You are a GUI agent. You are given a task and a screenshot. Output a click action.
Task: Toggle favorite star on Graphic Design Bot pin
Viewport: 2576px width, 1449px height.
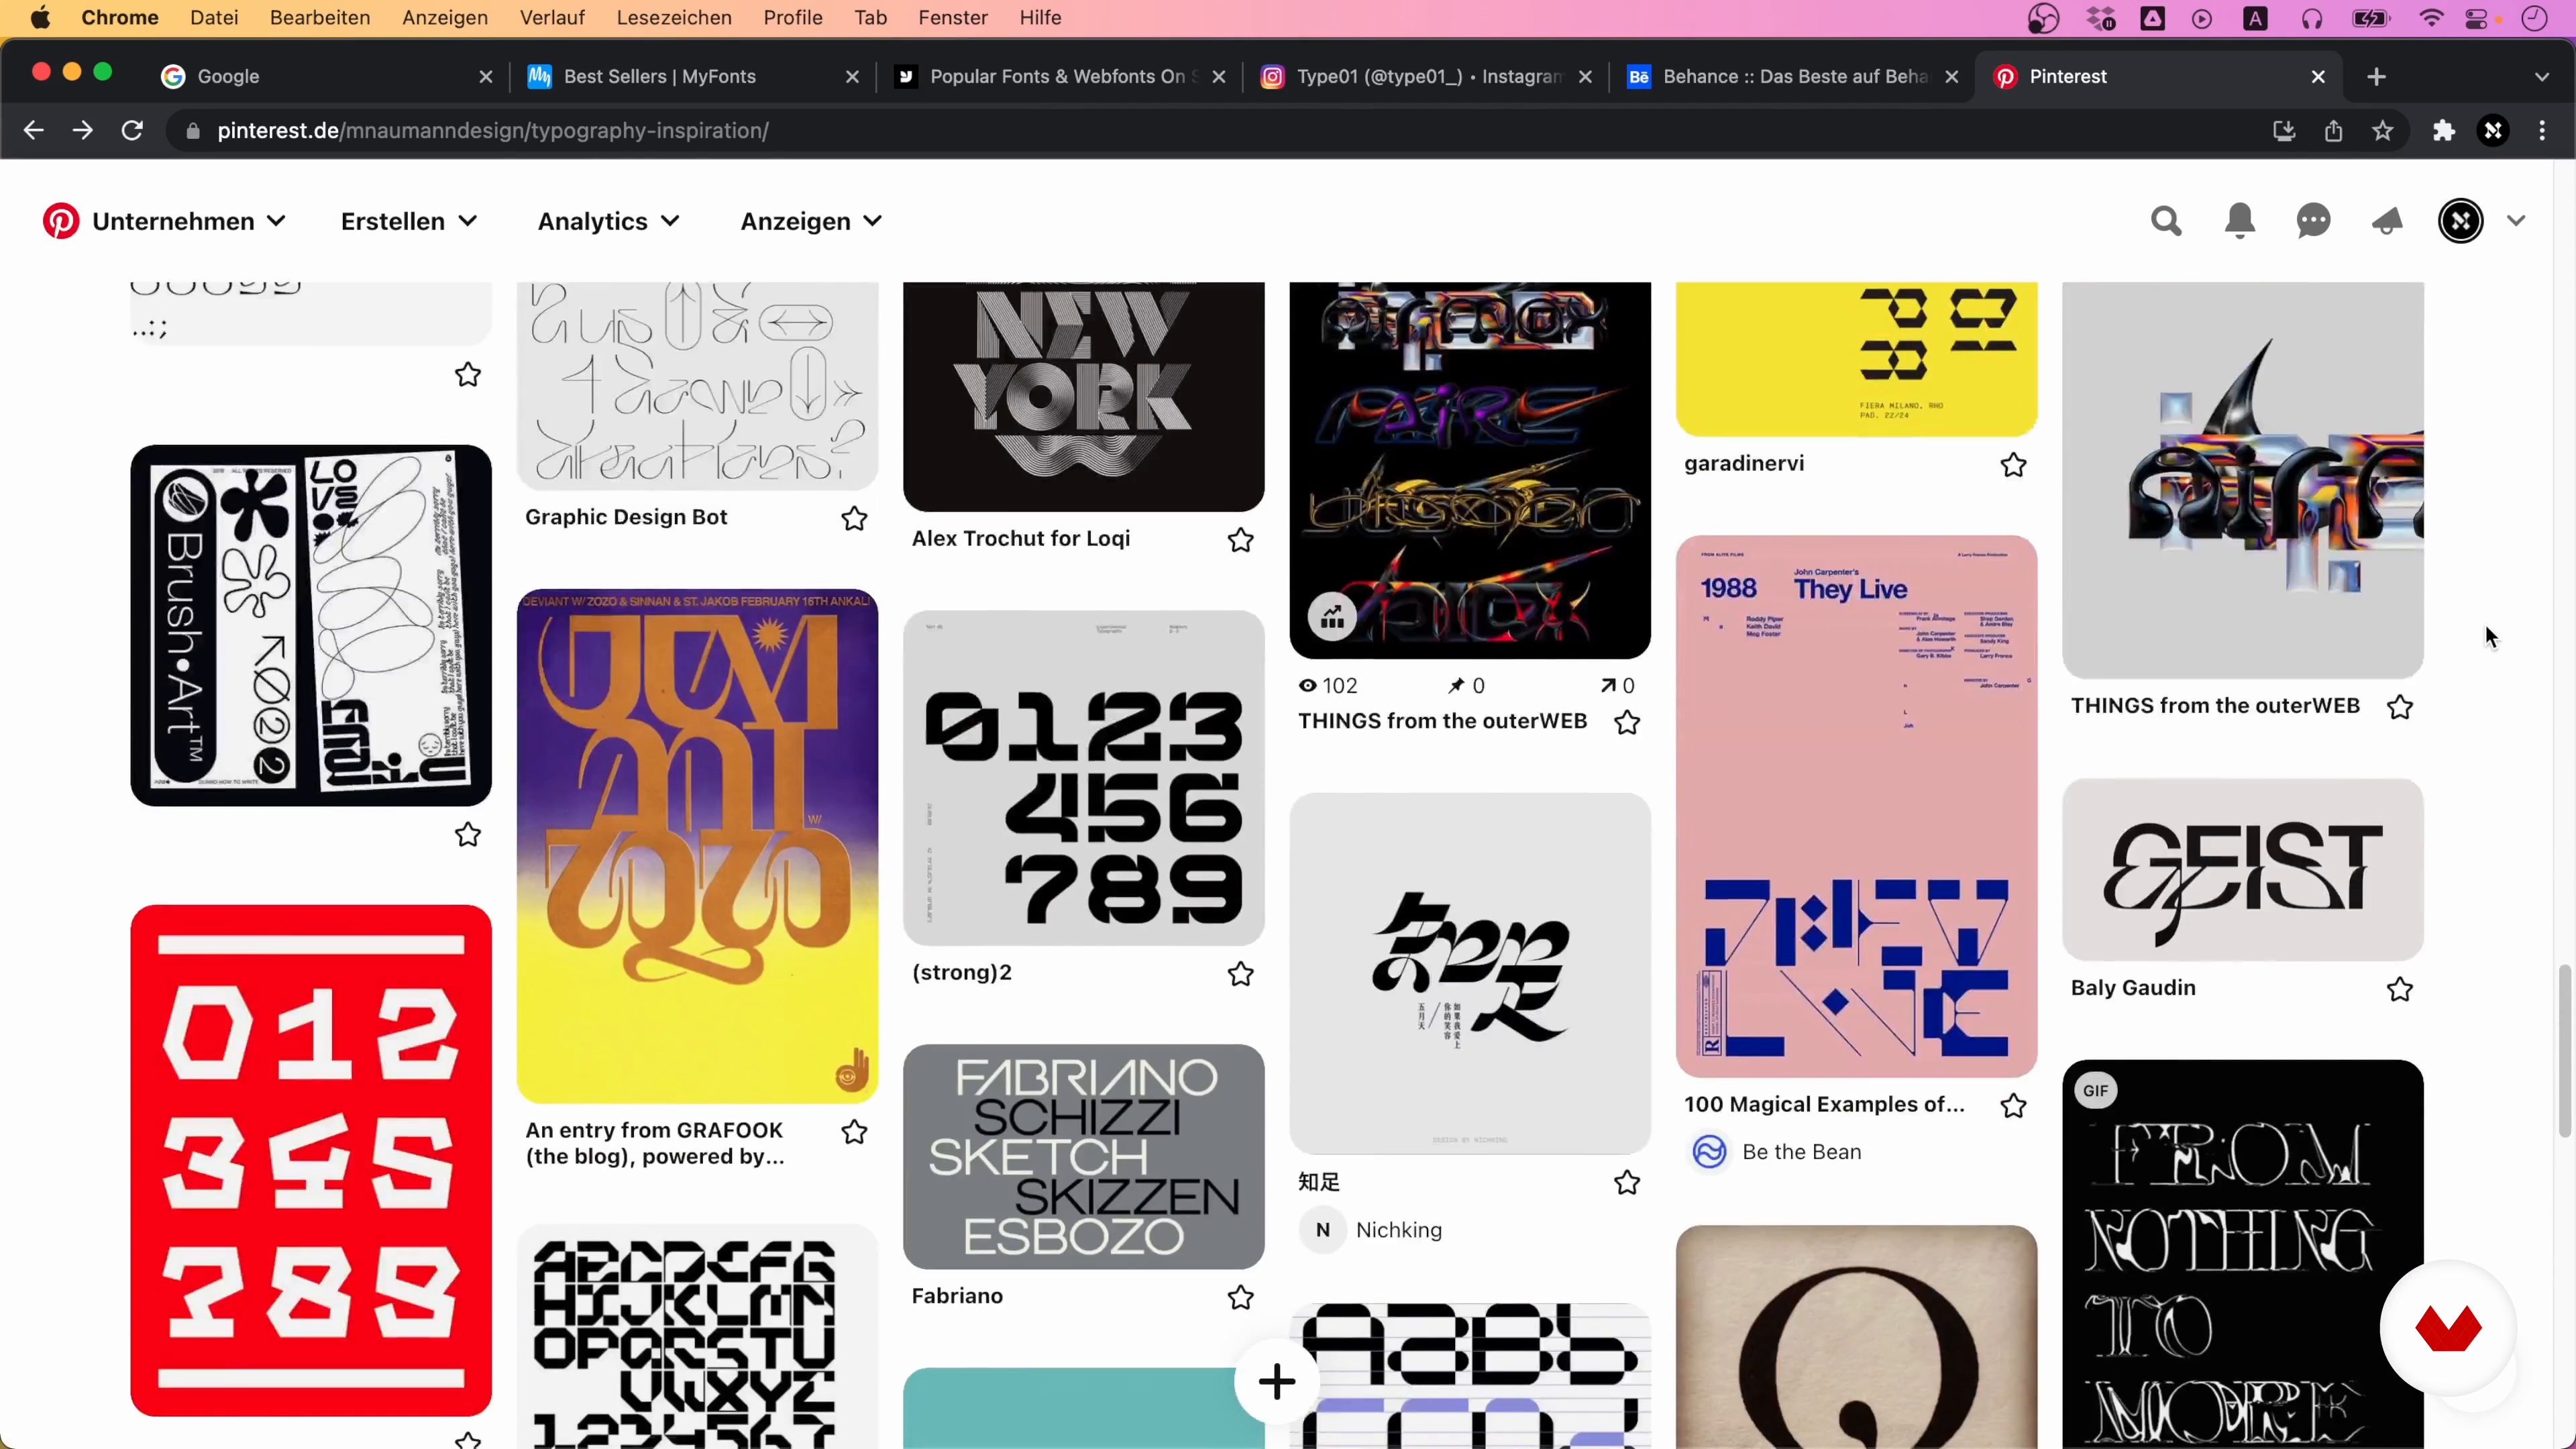[854, 518]
